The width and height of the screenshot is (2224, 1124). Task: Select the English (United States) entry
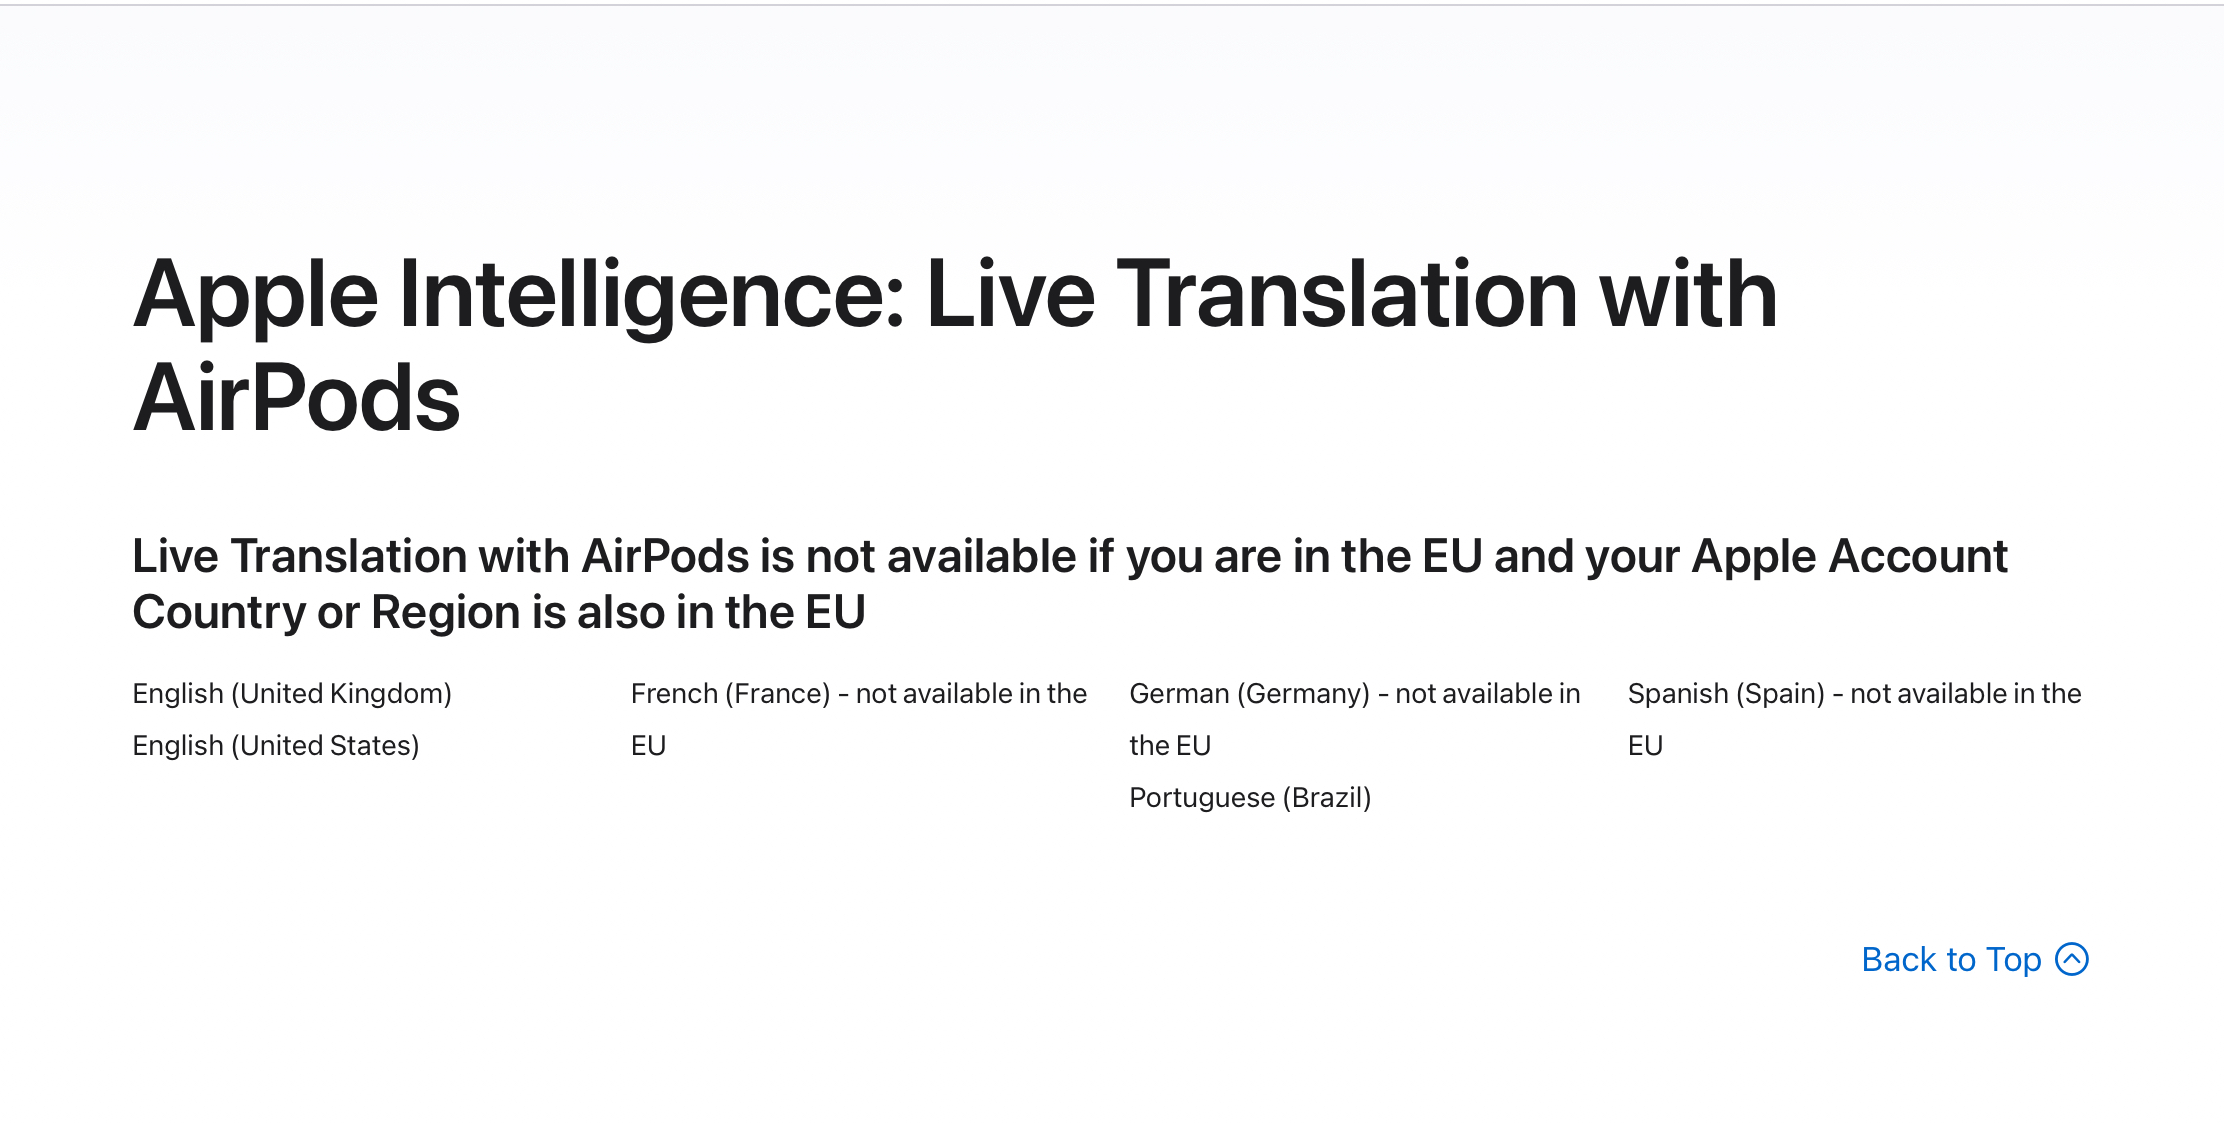click(x=276, y=746)
